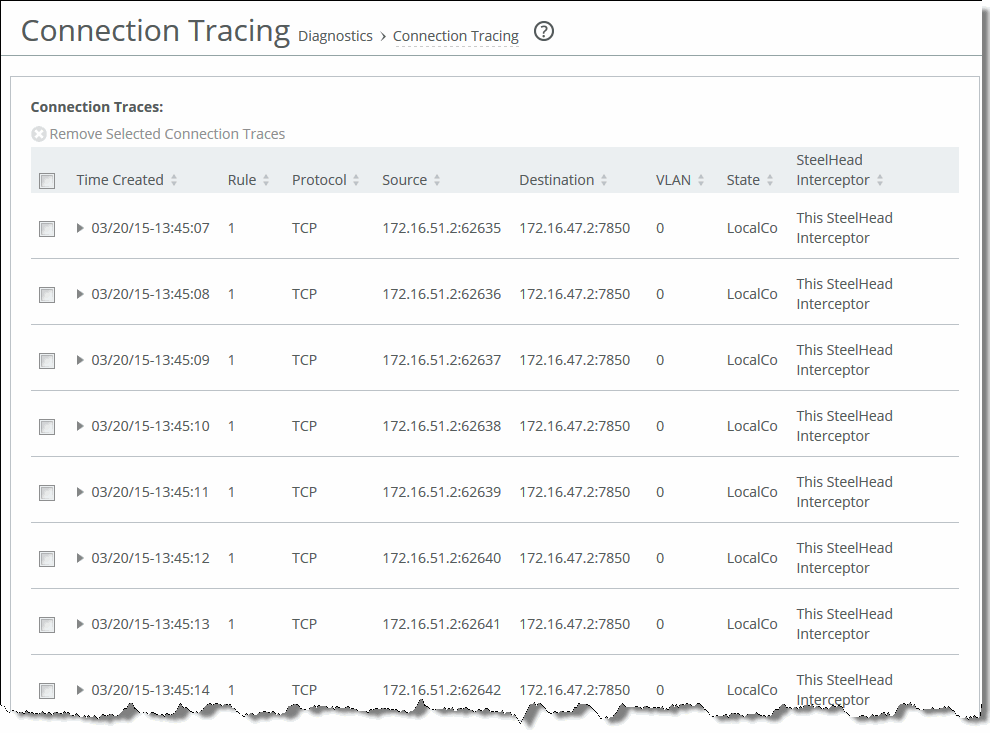Click Connection Tracing in the breadcrumb
Viewport: 990px width, 733px height.
(455, 35)
